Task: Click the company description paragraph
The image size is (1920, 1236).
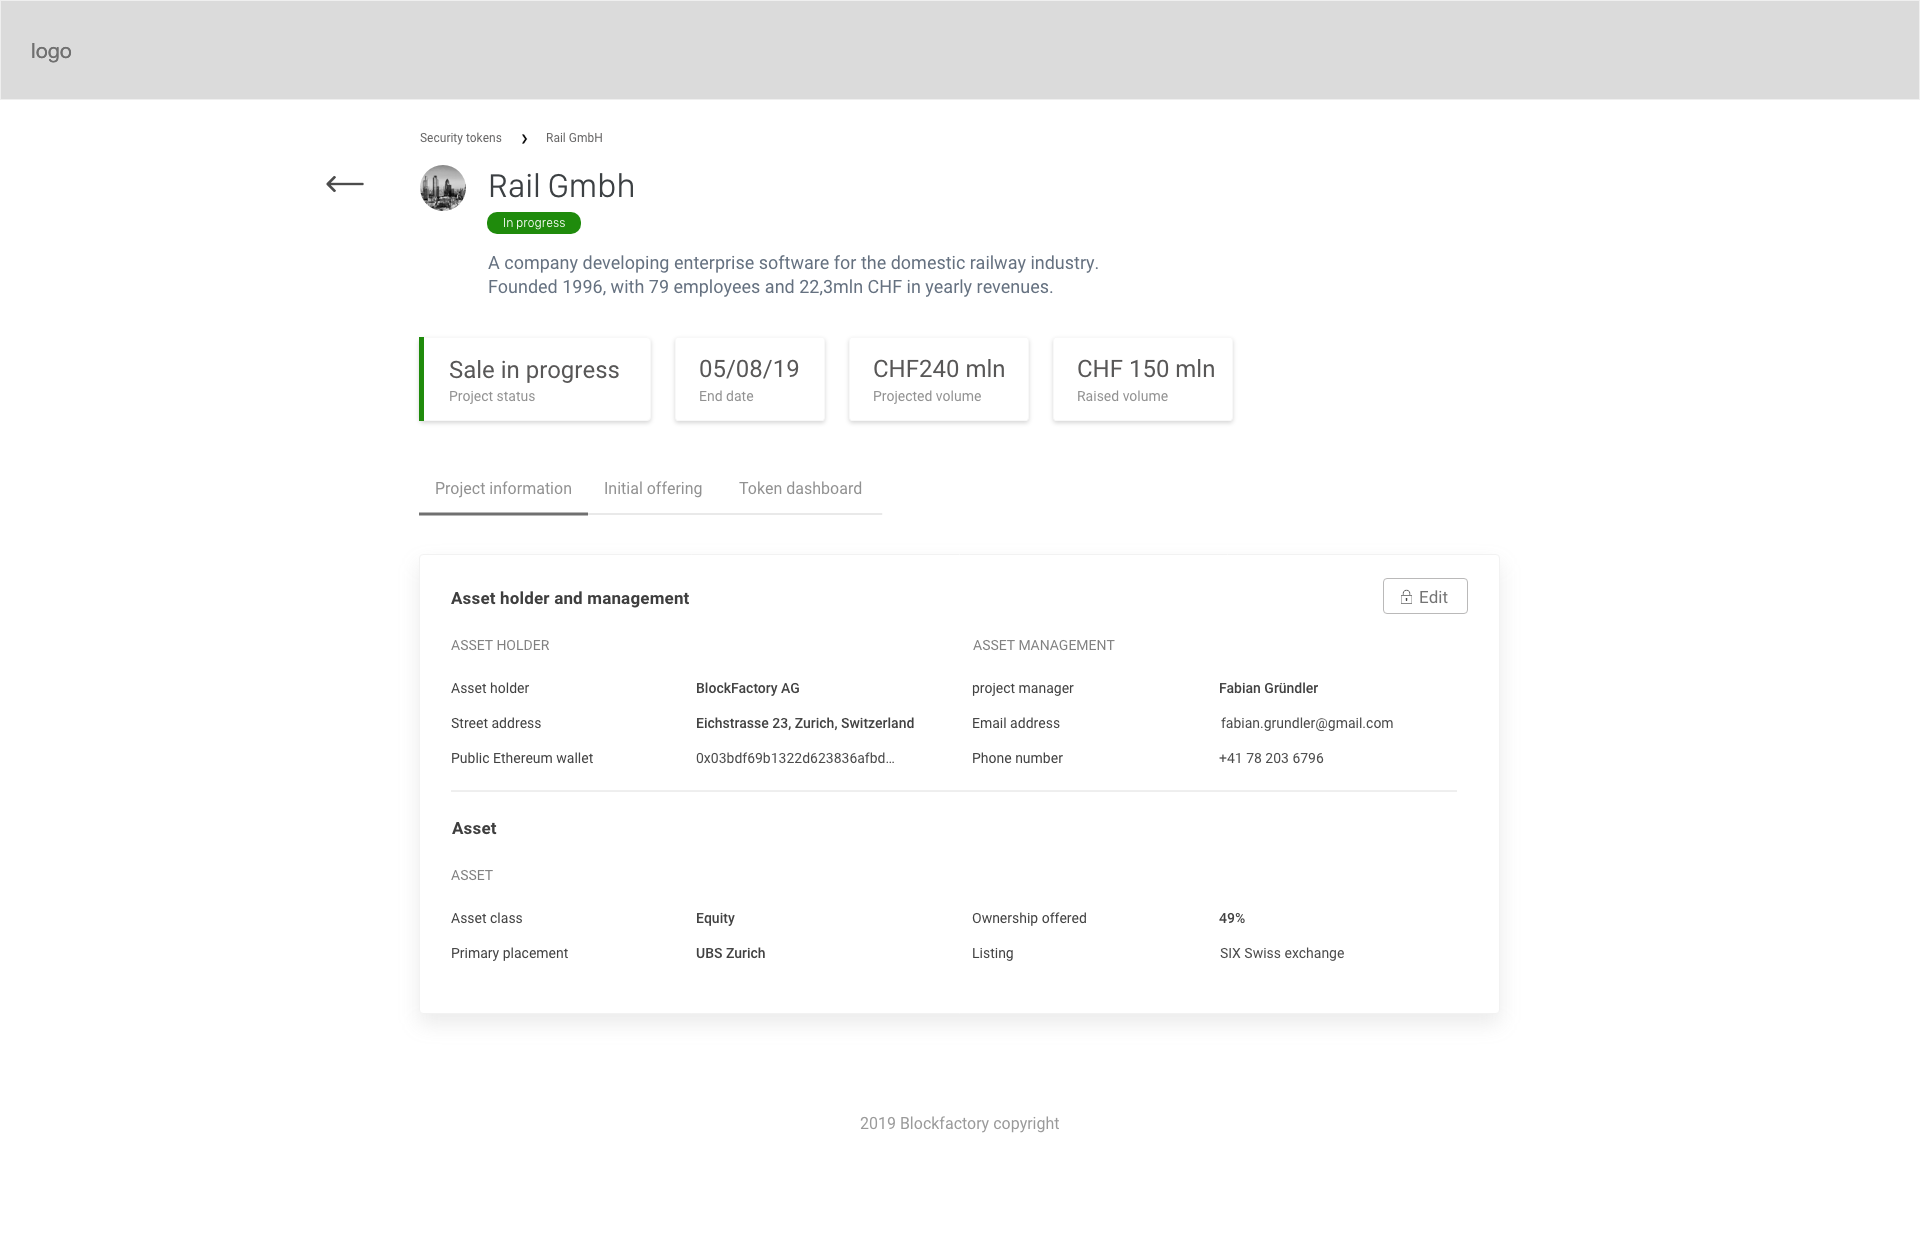Action: pyautogui.click(x=793, y=275)
